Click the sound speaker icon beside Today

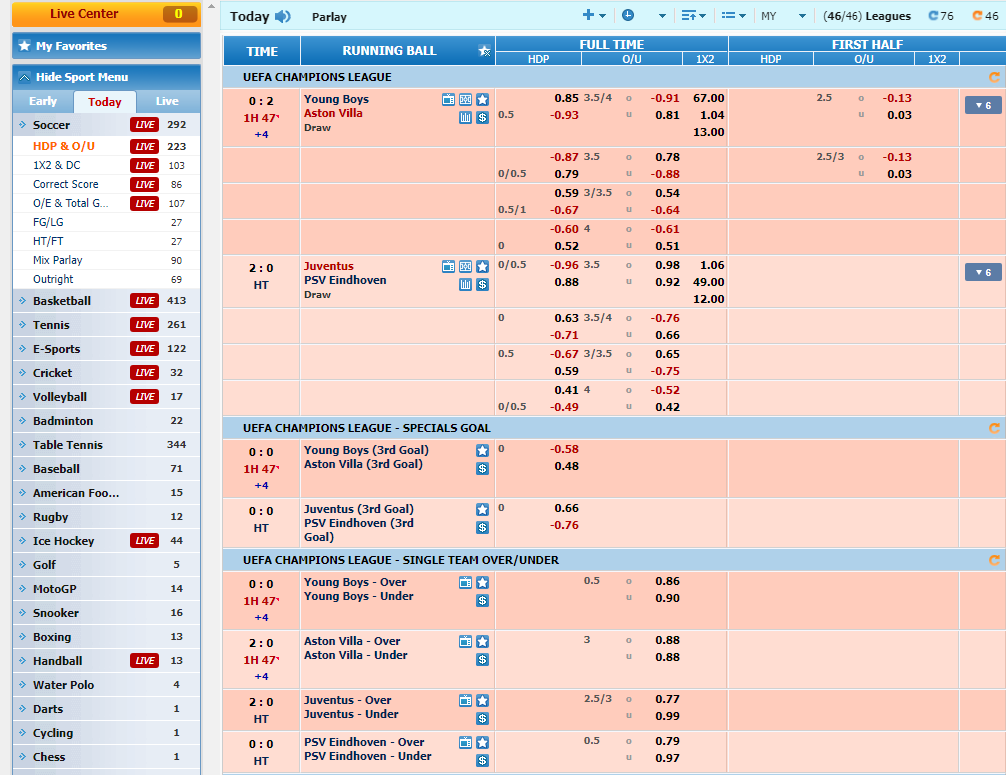coord(283,16)
